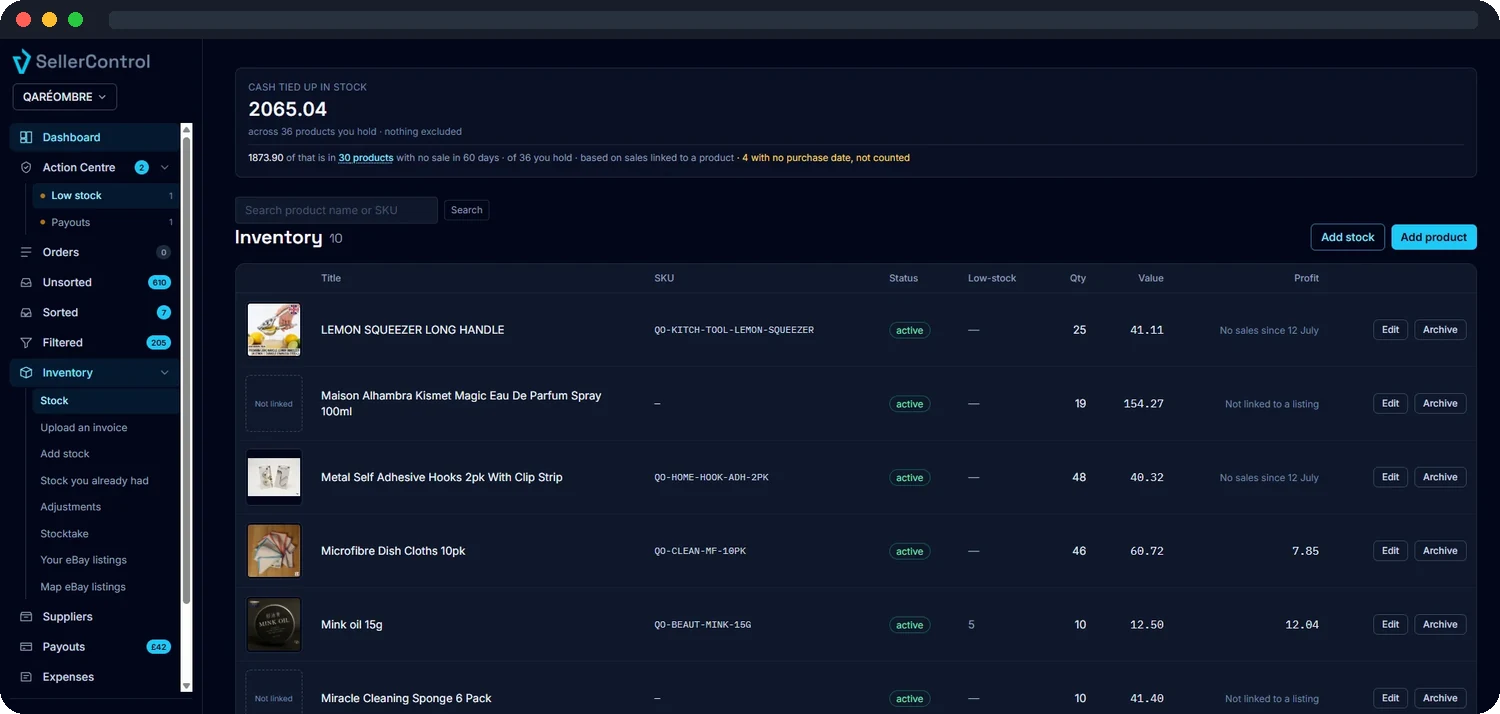Select Low stock in Action Centre
Image resolution: width=1500 pixels, height=714 pixels.
(105, 196)
